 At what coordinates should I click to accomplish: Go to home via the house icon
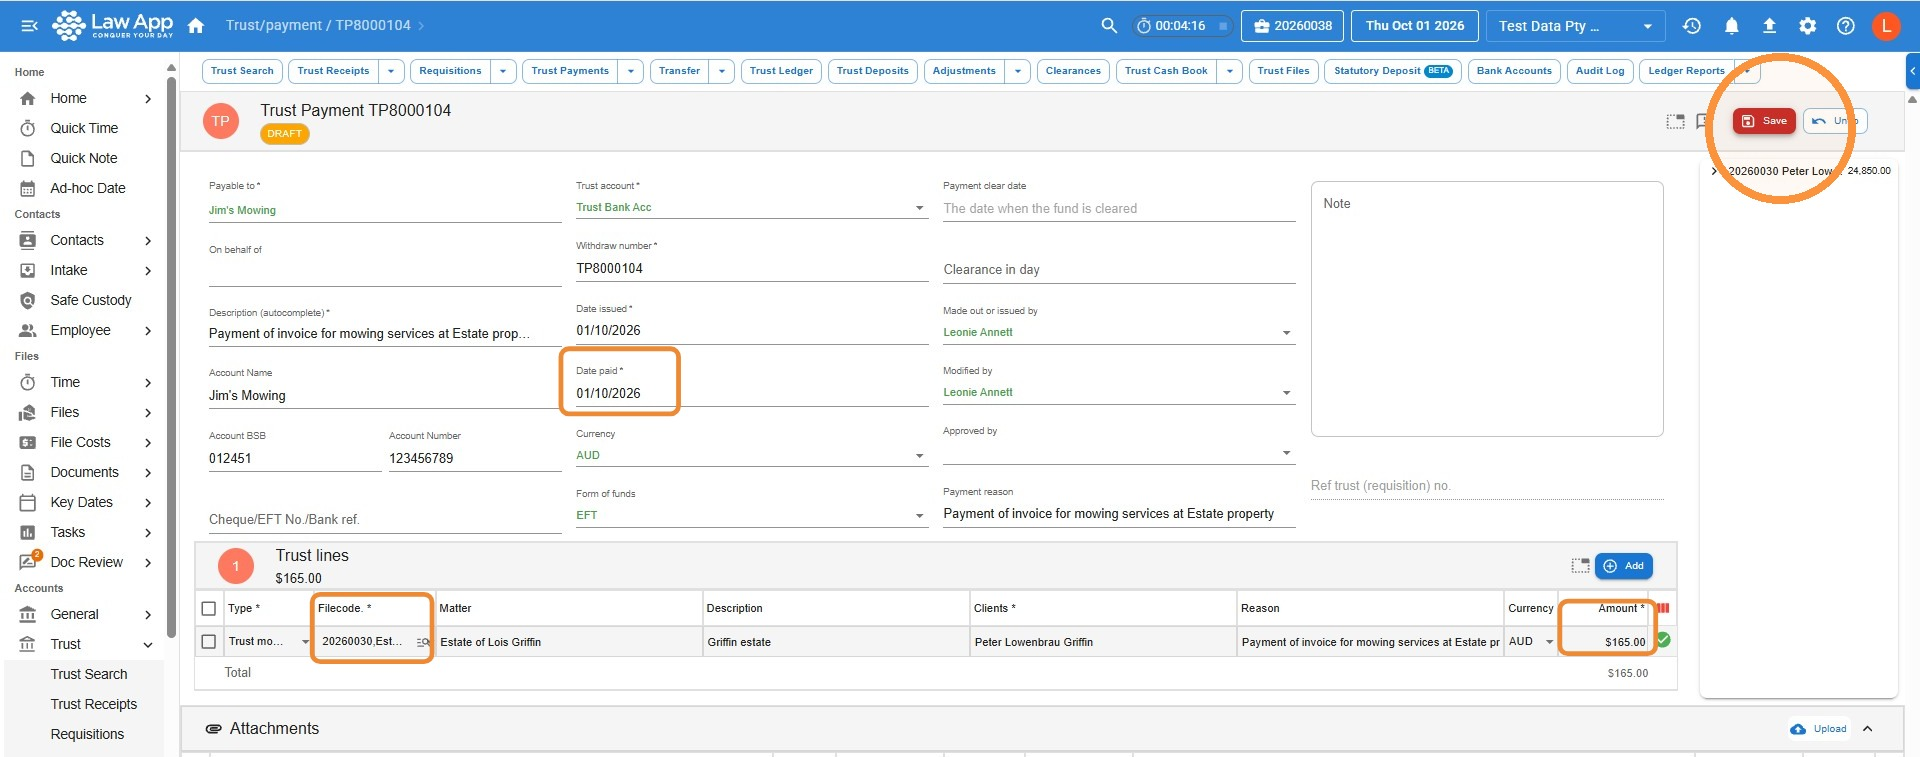point(196,26)
